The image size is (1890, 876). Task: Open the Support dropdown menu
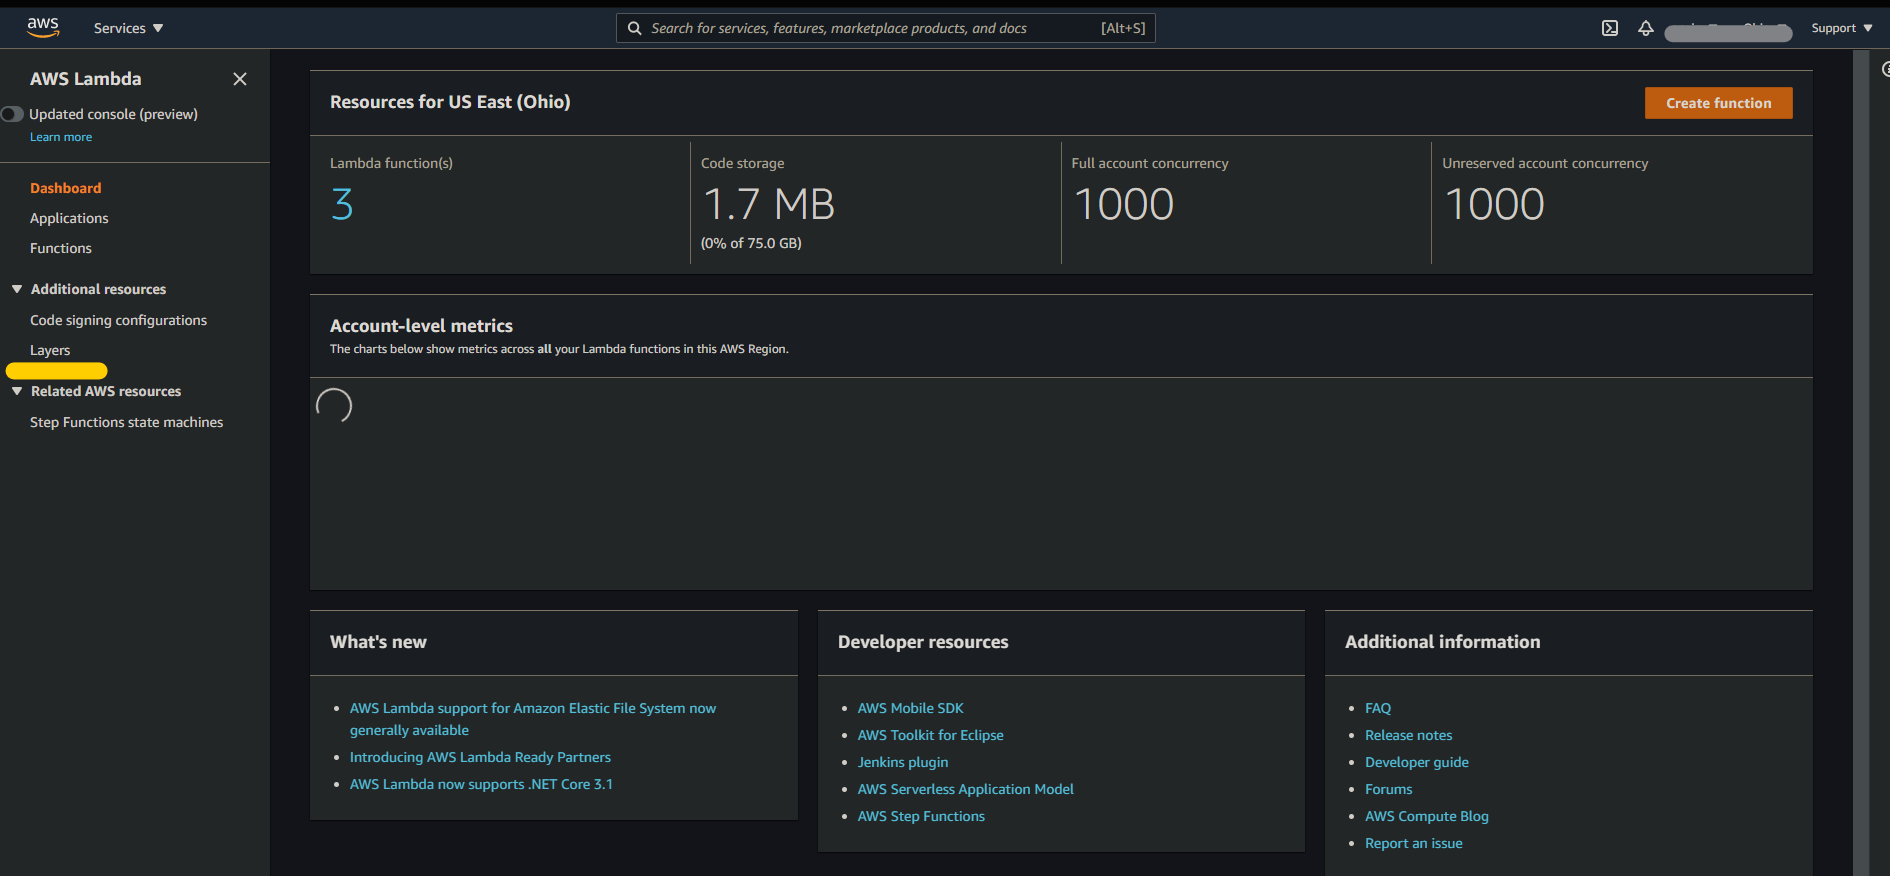pos(1841,28)
